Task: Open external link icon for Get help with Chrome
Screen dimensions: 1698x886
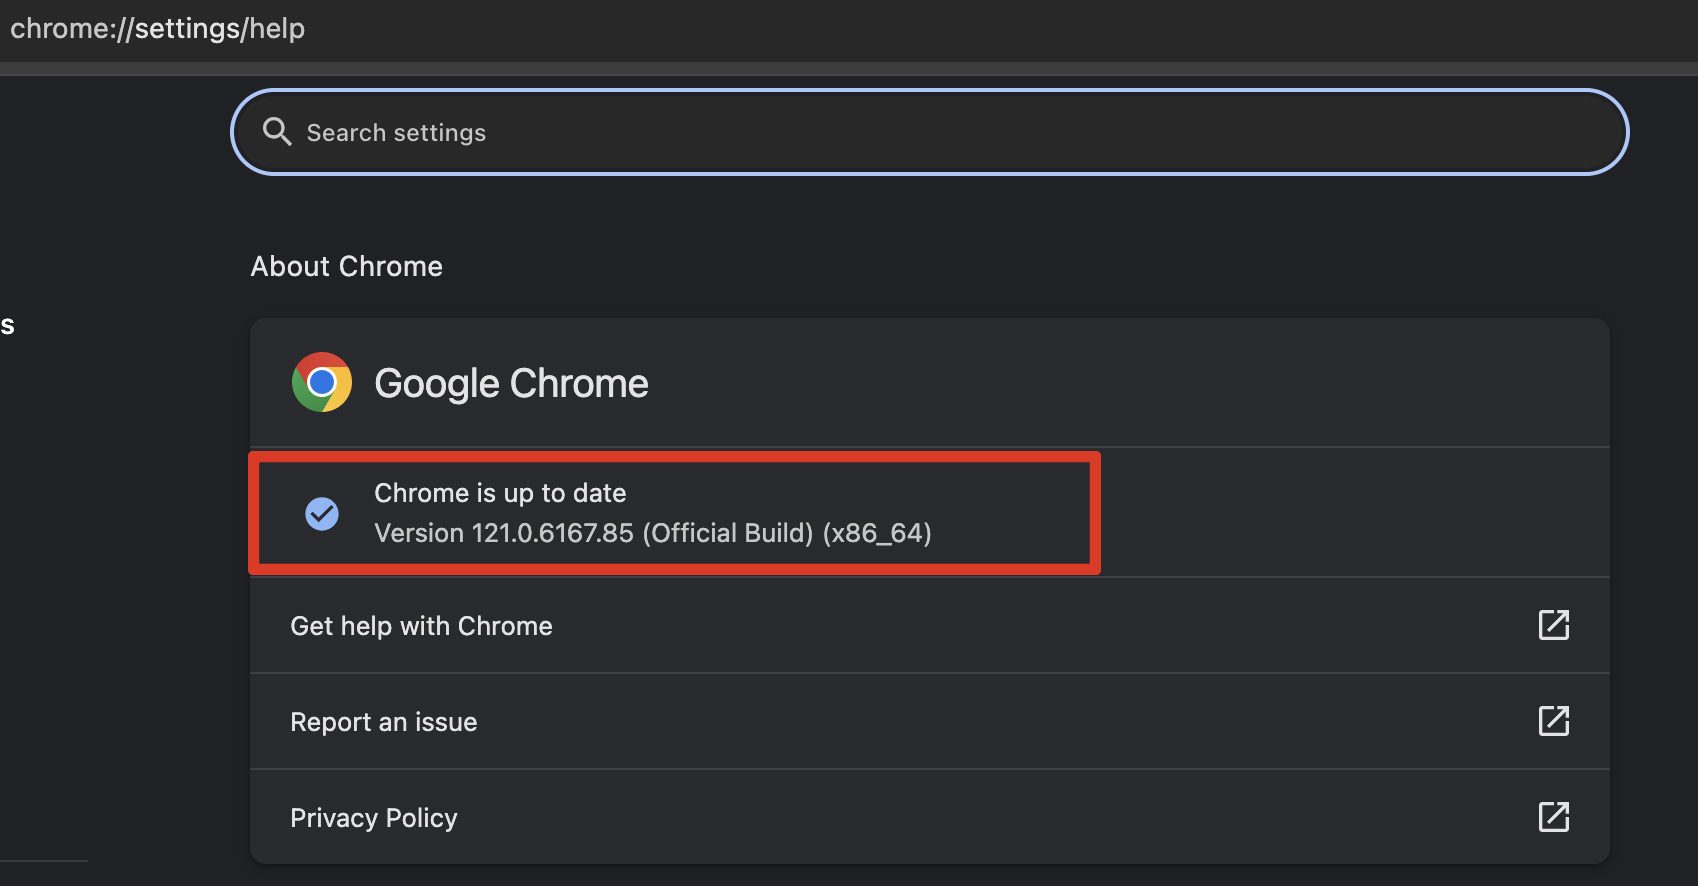Action: [x=1552, y=625]
